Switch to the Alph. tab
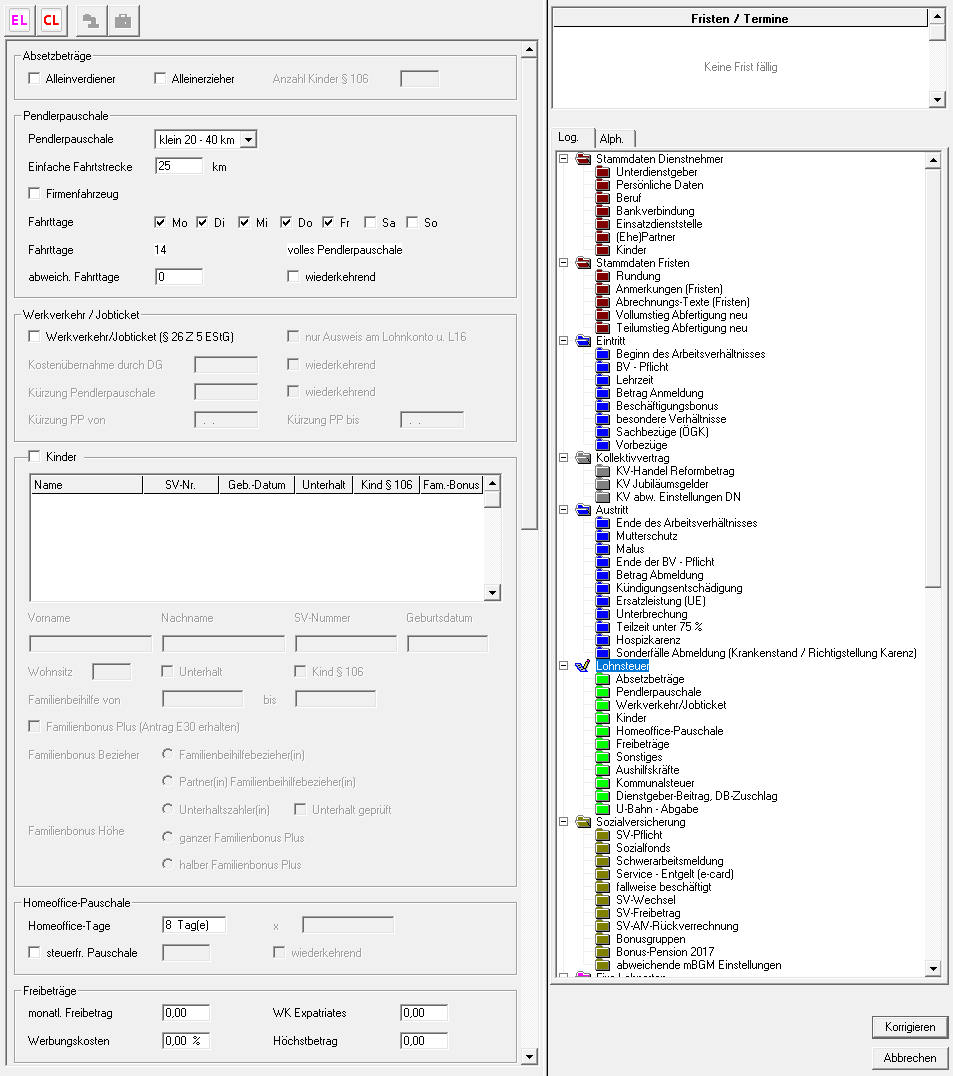 [x=611, y=139]
